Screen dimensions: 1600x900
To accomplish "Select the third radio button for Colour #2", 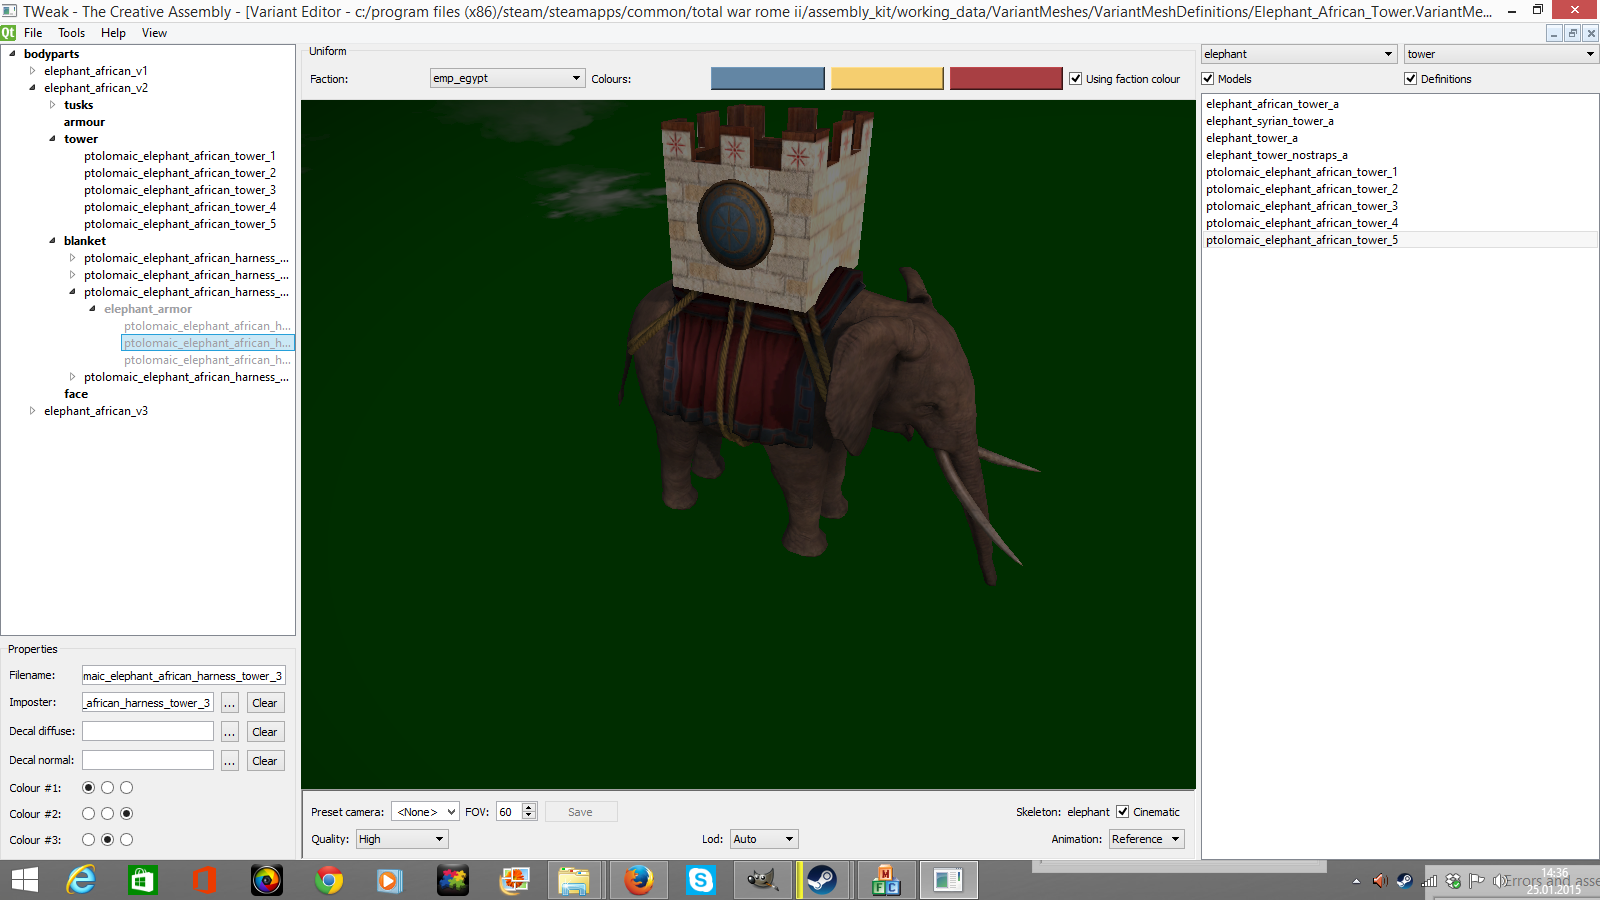I will [127, 814].
